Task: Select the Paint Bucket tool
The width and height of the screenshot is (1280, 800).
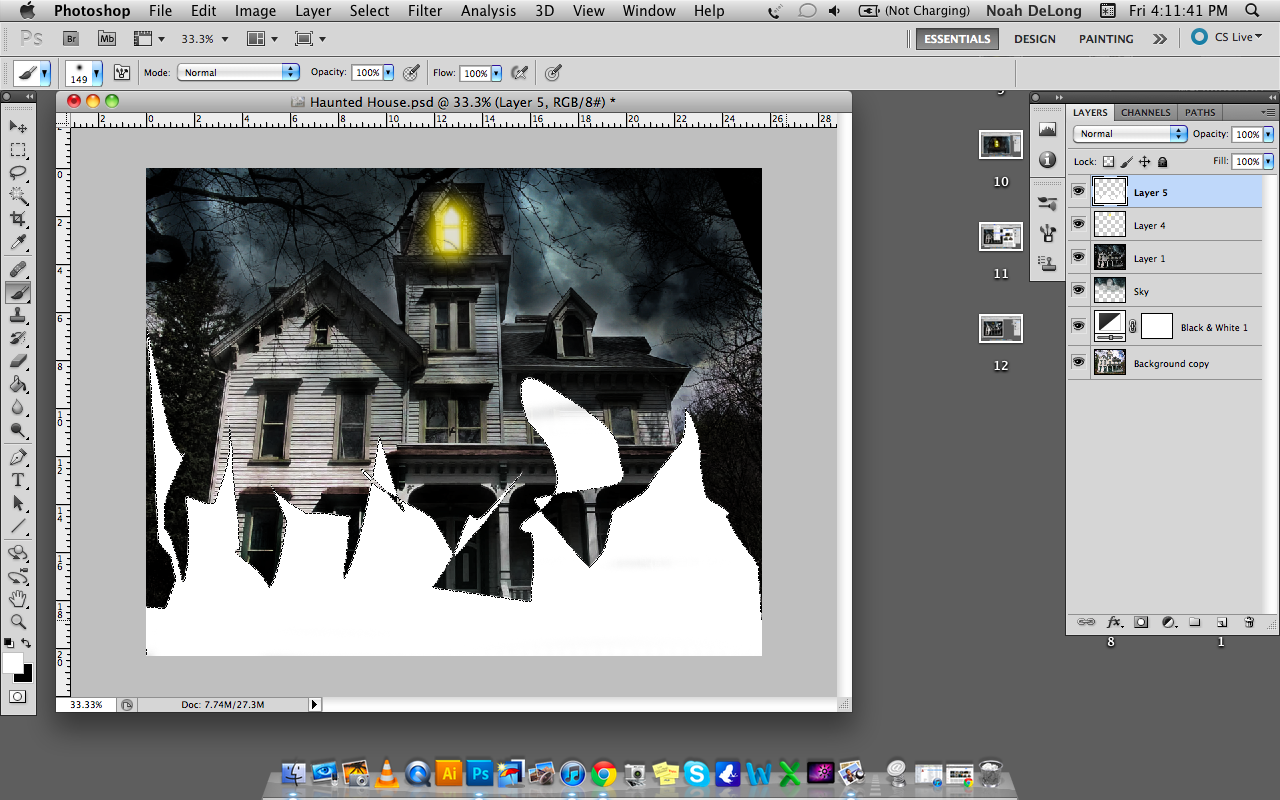Action: (x=18, y=384)
